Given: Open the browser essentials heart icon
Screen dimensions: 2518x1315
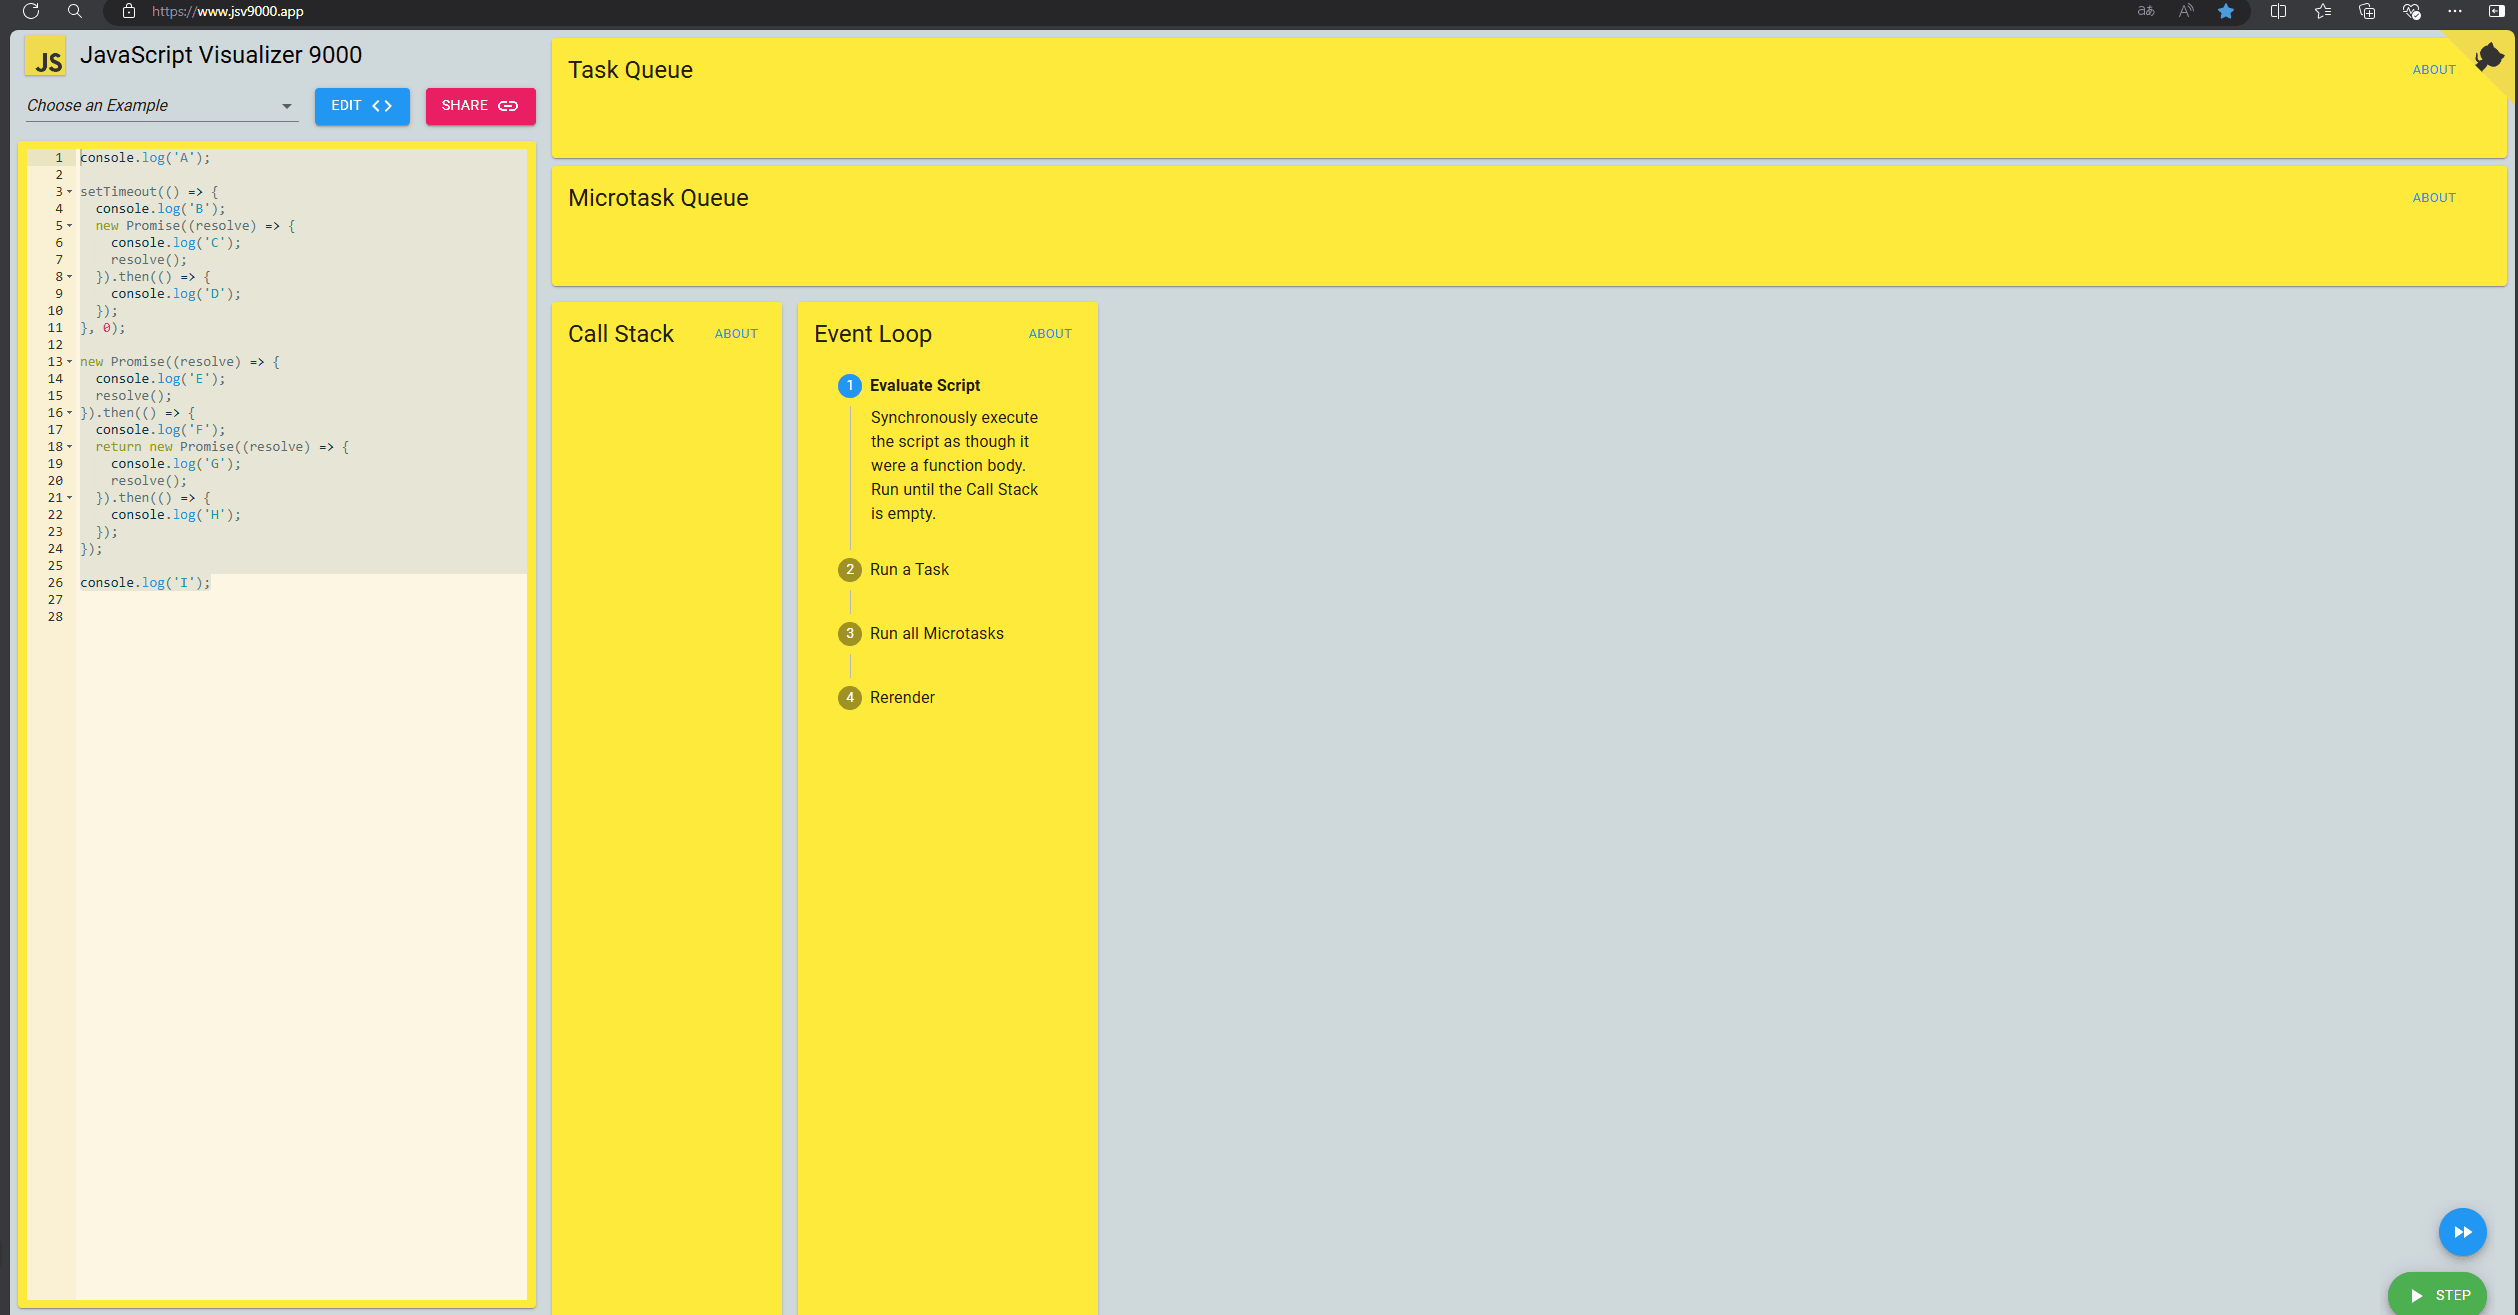Looking at the screenshot, I should tap(2411, 11).
